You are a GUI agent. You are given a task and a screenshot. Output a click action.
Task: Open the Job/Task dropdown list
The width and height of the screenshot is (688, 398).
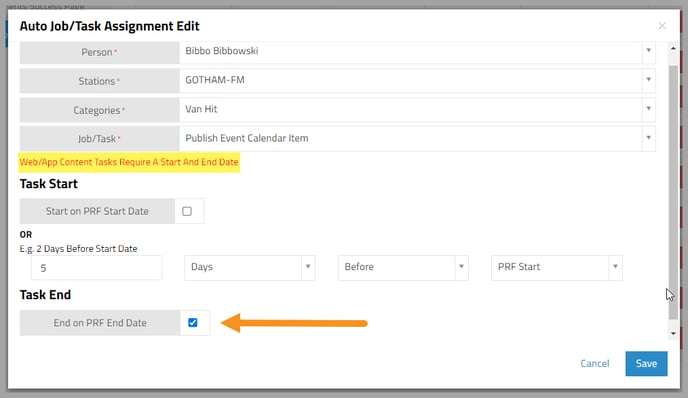click(x=417, y=138)
